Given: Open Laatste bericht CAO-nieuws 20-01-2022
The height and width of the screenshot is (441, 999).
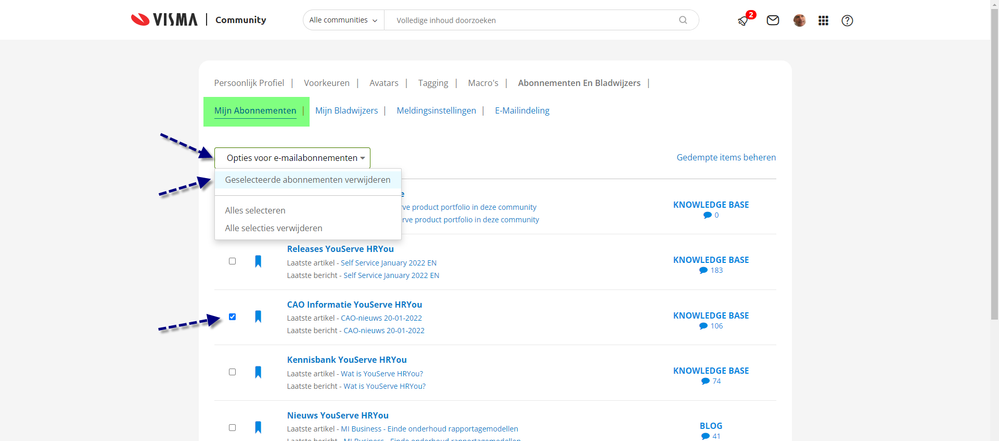Looking at the screenshot, I should coord(384,331).
